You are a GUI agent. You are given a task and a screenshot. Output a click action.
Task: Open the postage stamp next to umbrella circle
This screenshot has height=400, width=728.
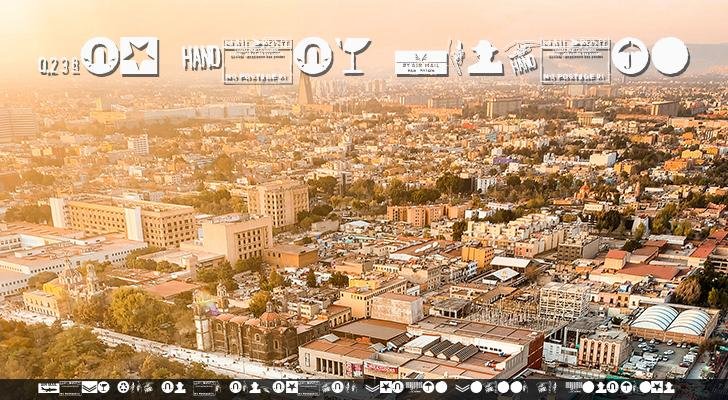pos(575,60)
